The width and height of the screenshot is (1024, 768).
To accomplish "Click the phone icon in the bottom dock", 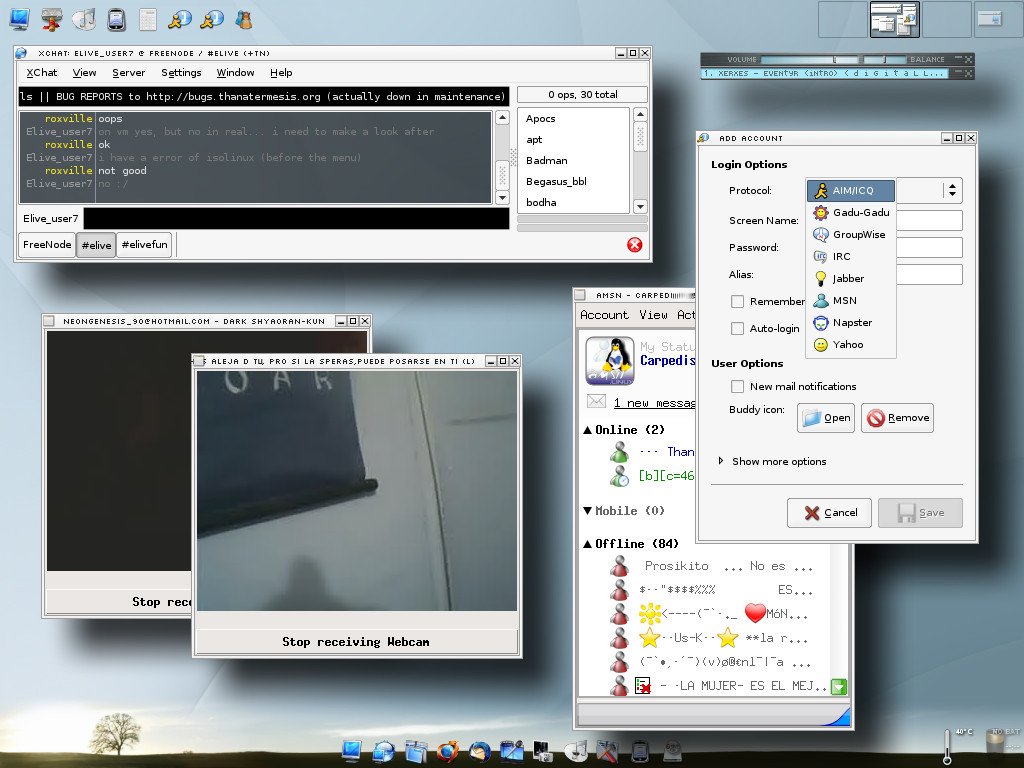I will click(639, 751).
